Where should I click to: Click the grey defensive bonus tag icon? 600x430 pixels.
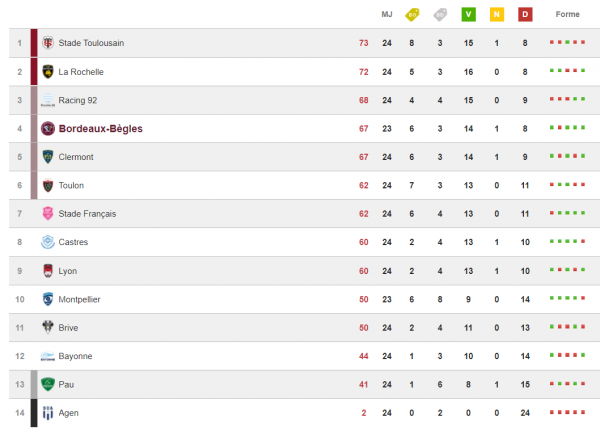point(440,15)
